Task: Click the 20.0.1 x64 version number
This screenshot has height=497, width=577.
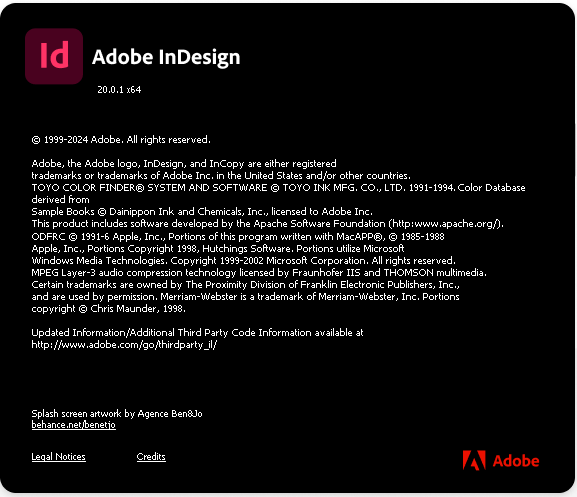Action: [x=119, y=90]
